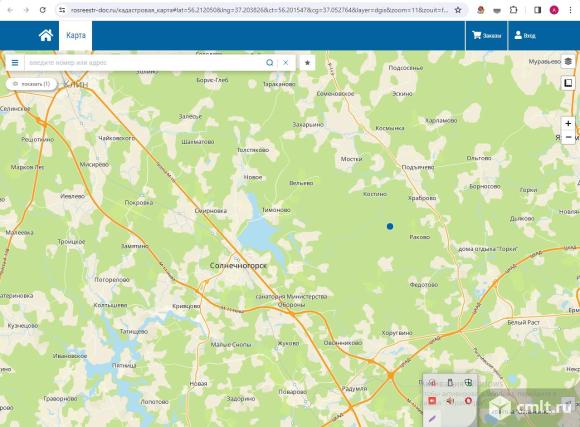Open the hamburger menu beside the search field
This screenshot has width=580, height=427.
point(15,63)
